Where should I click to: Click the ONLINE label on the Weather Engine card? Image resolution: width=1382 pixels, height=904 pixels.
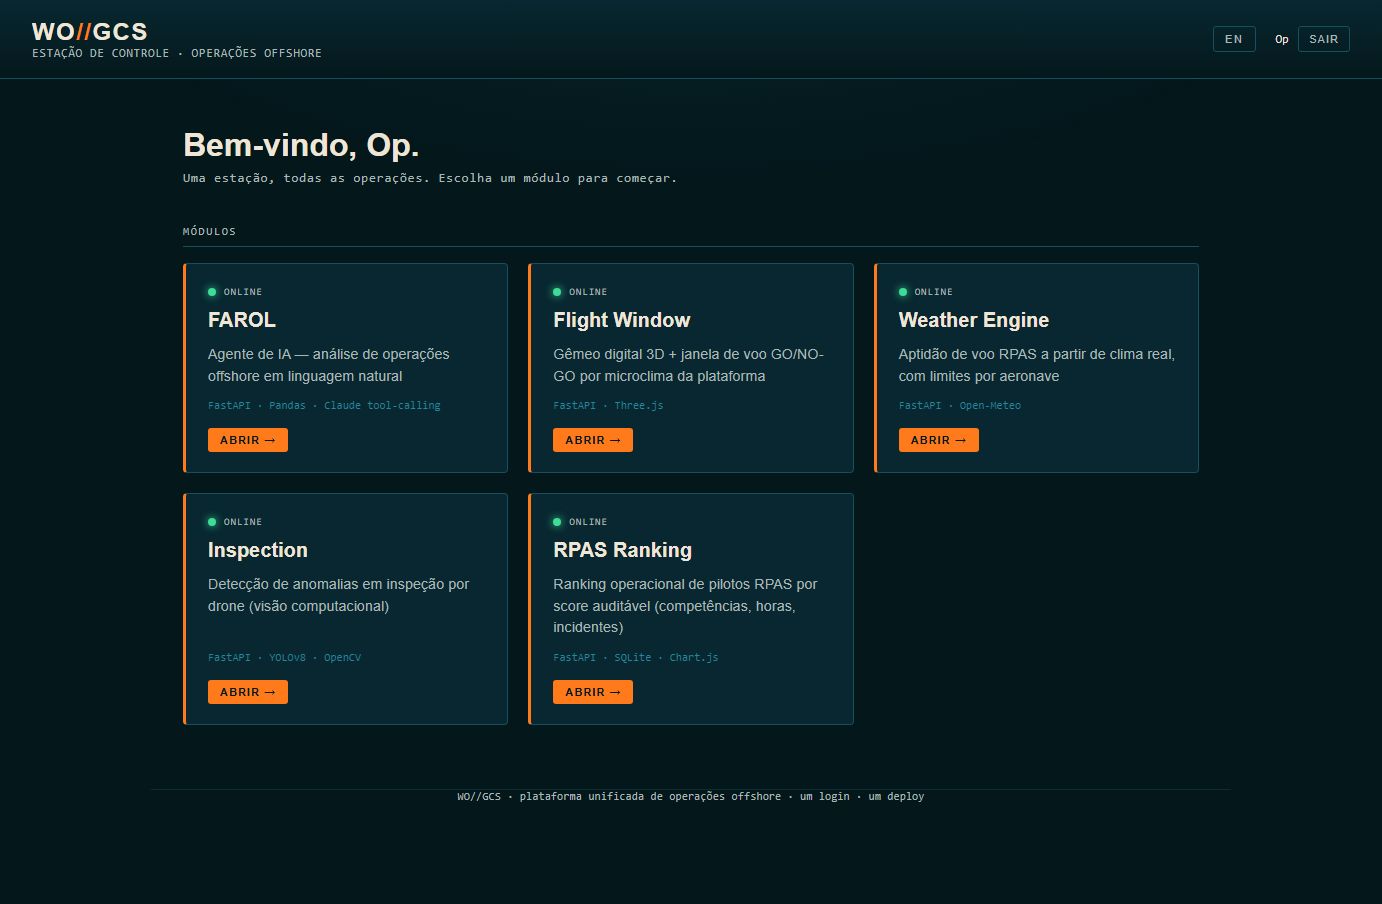(x=934, y=292)
